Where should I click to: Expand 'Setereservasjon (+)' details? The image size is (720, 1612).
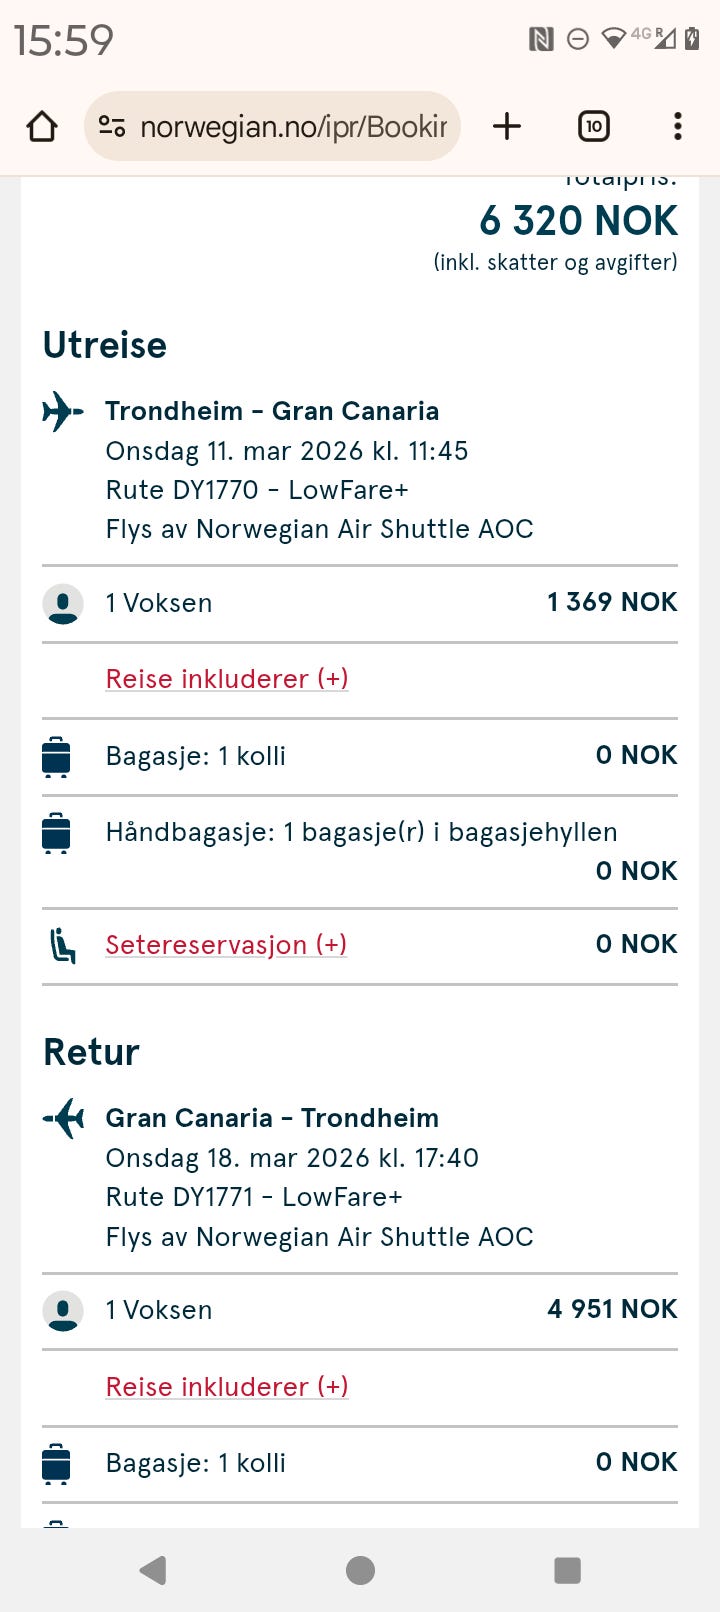tap(226, 945)
